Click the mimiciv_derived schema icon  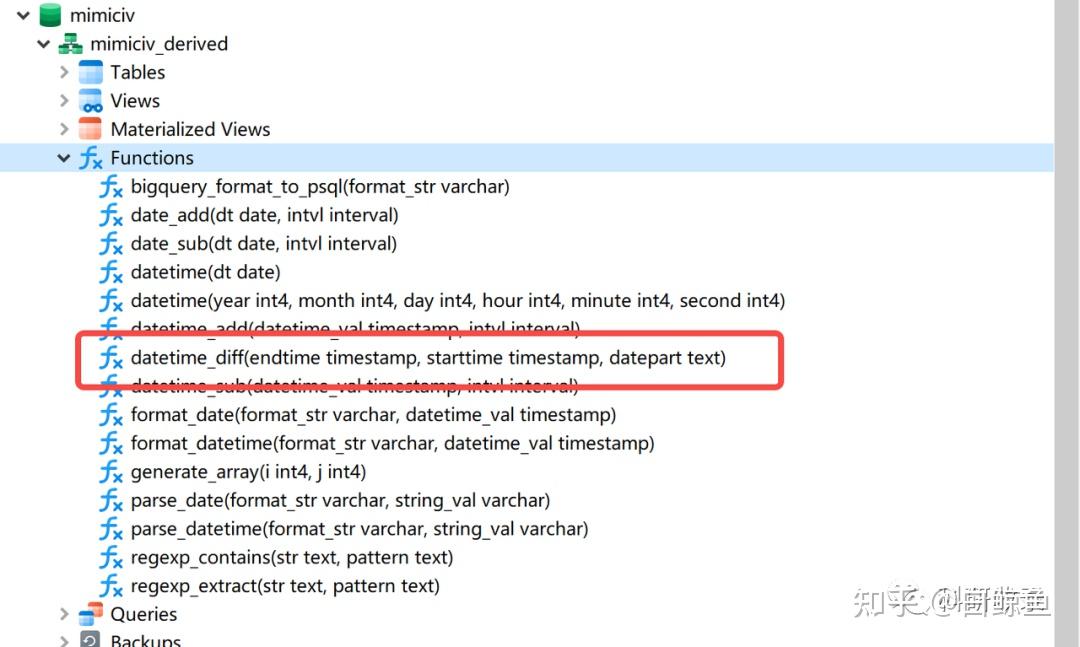pos(70,44)
